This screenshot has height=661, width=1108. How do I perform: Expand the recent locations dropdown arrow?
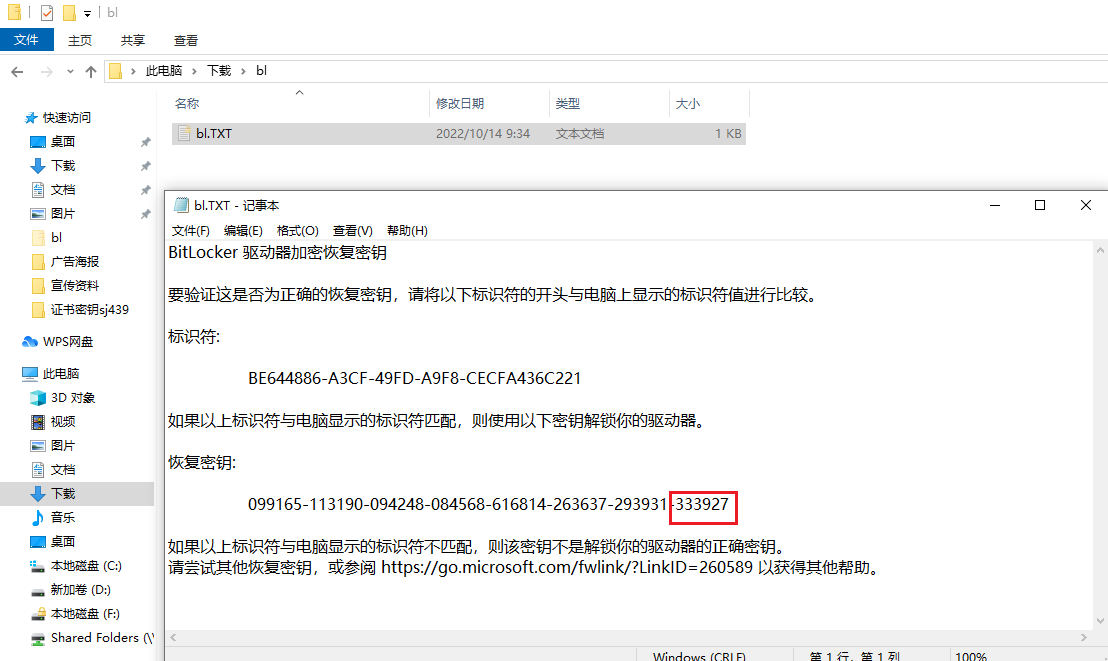(70, 71)
